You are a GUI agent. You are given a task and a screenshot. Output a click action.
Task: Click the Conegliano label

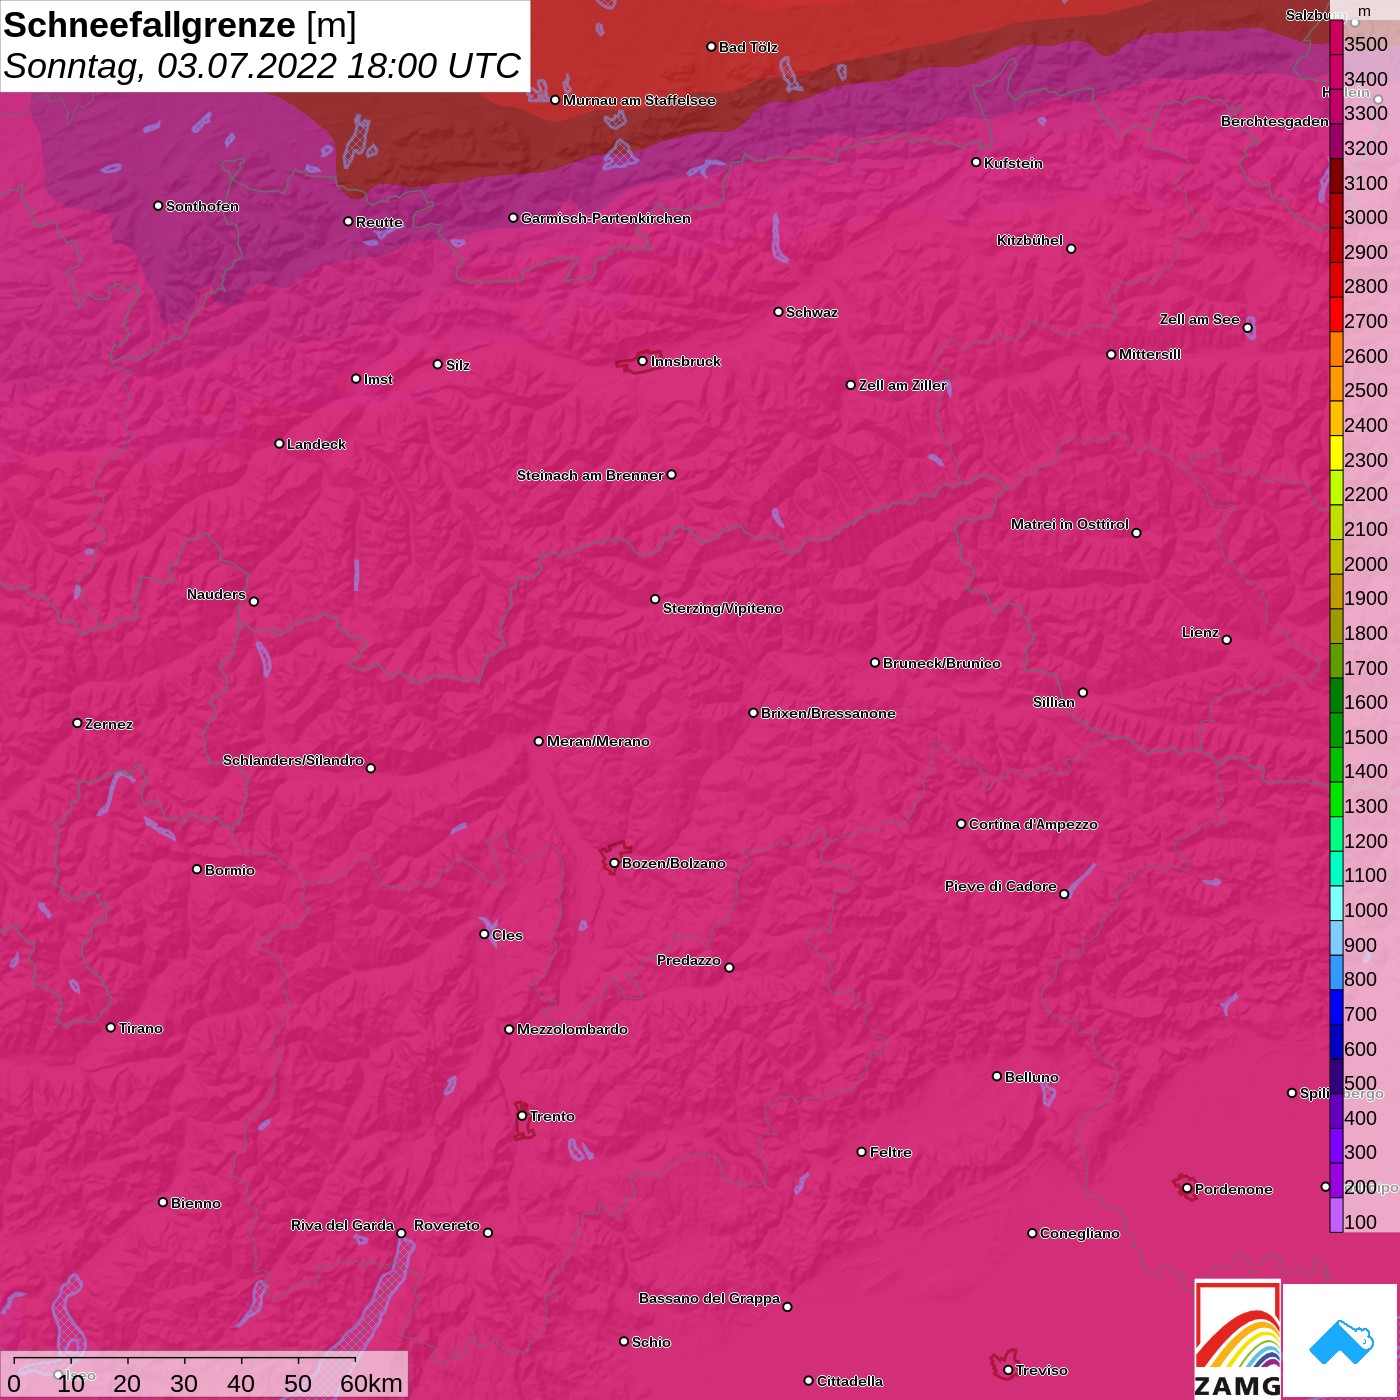coord(1079,1233)
